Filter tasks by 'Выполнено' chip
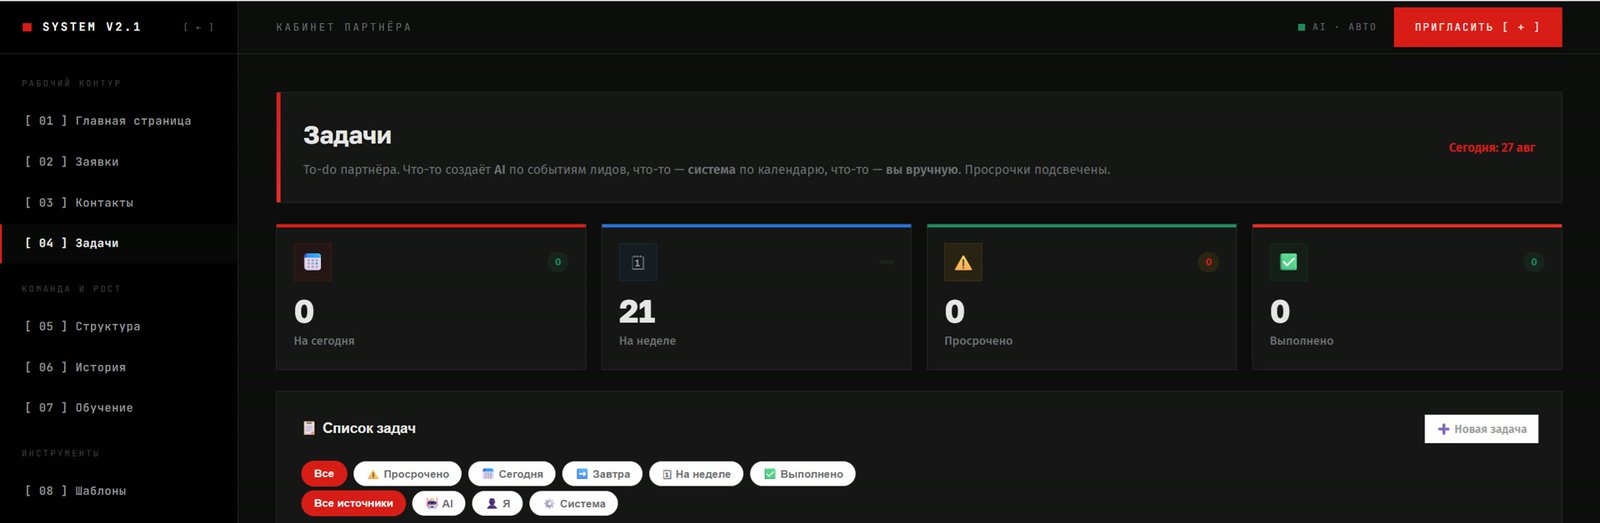1600x523 pixels. (803, 474)
